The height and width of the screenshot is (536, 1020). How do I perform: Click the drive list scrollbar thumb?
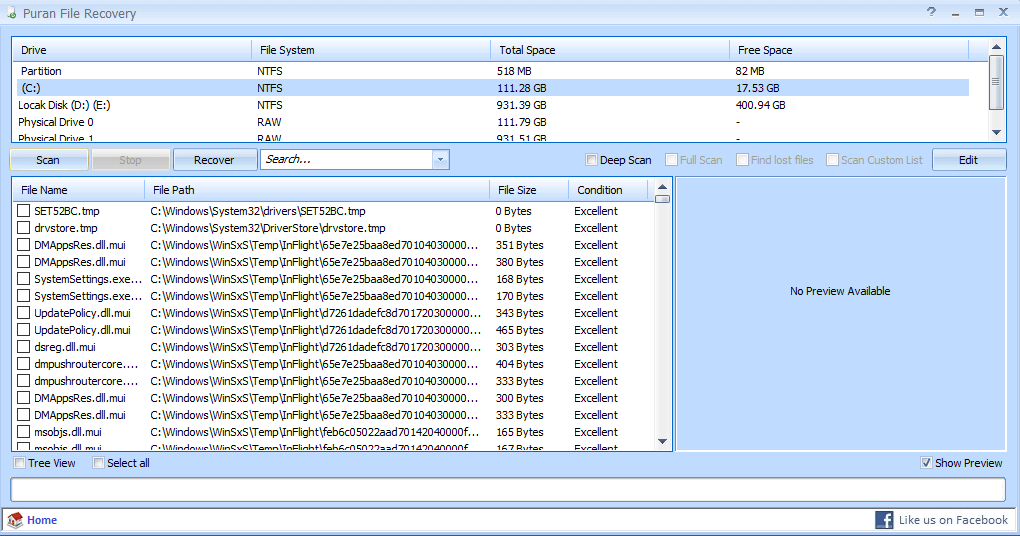click(996, 82)
